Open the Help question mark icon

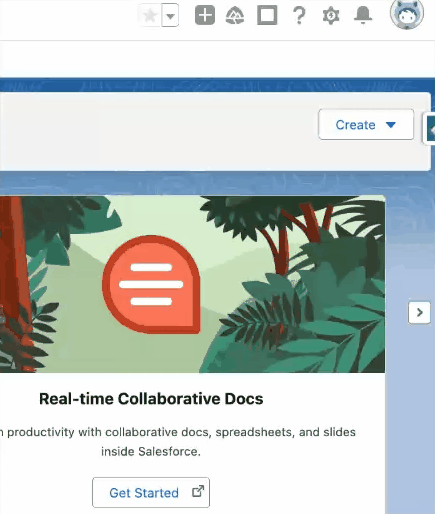299,16
